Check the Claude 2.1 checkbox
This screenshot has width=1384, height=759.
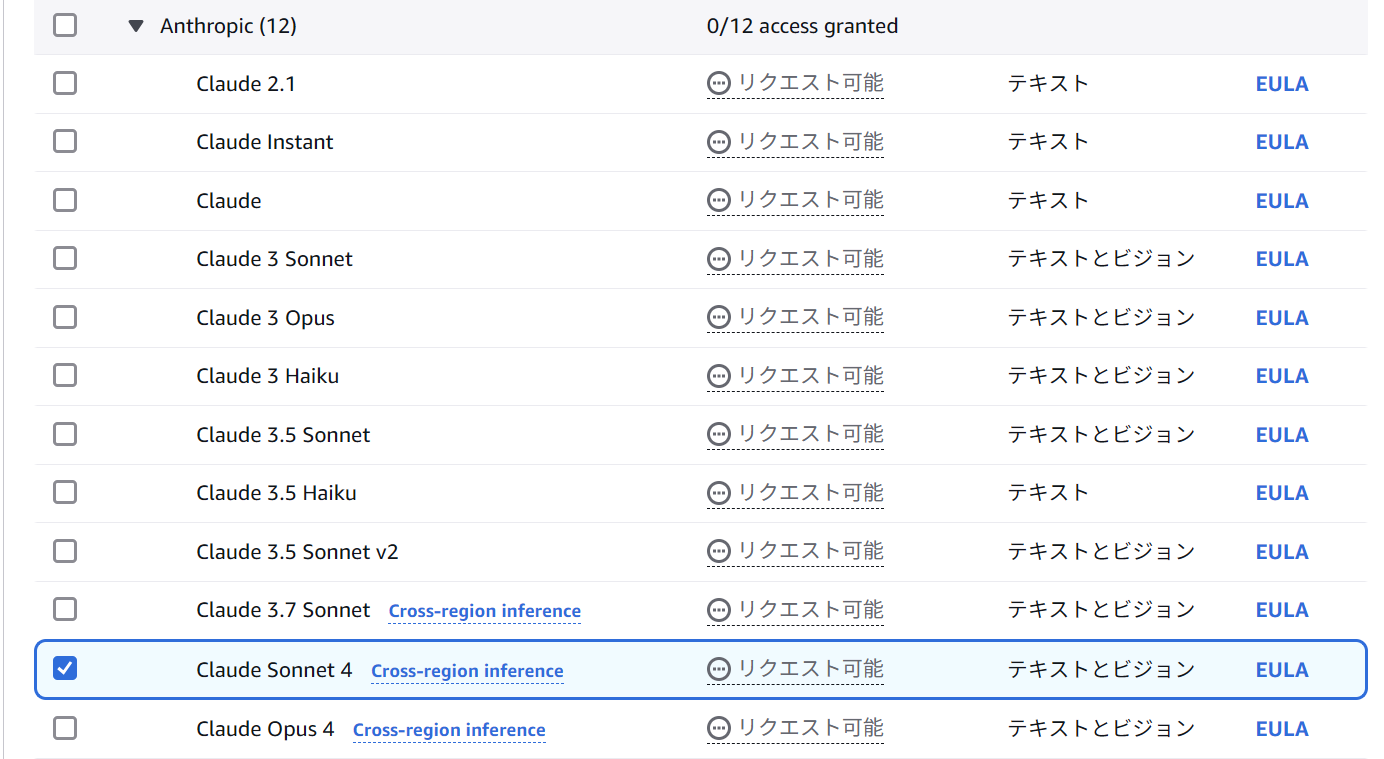pyautogui.click(x=65, y=83)
